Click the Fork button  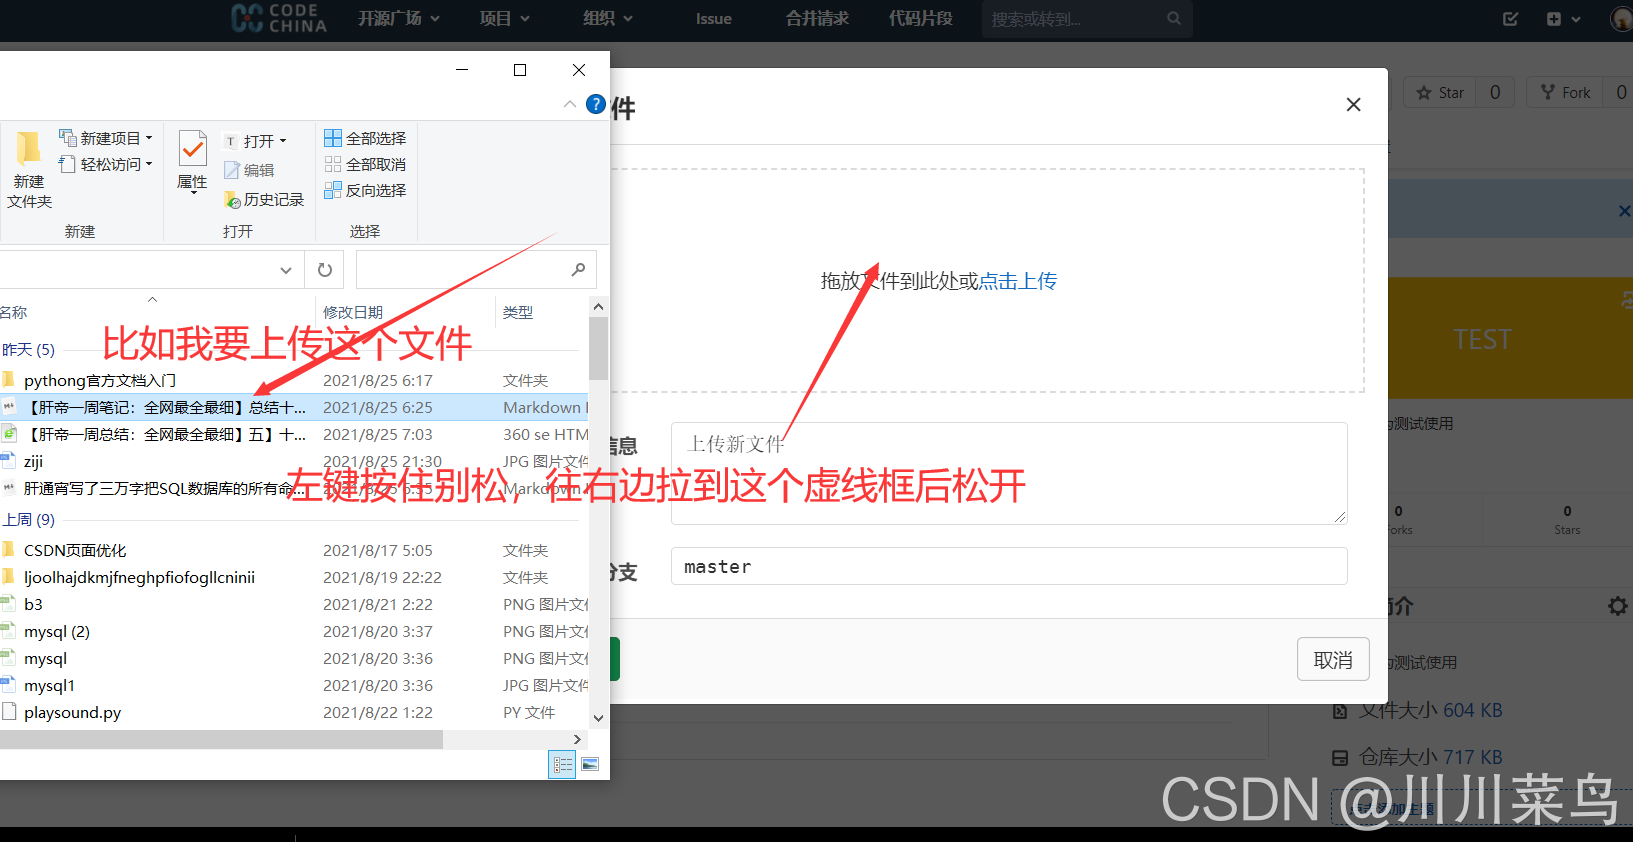pos(1565,92)
